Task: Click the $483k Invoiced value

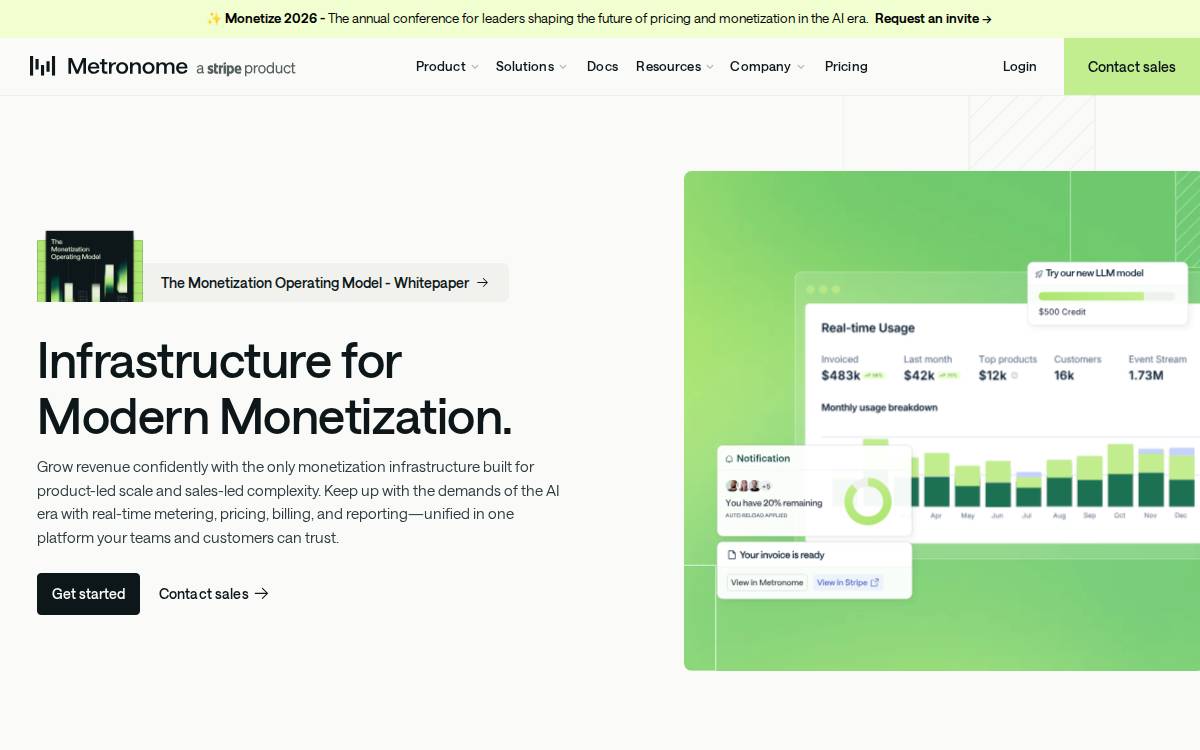Action: (x=841, y=376)
